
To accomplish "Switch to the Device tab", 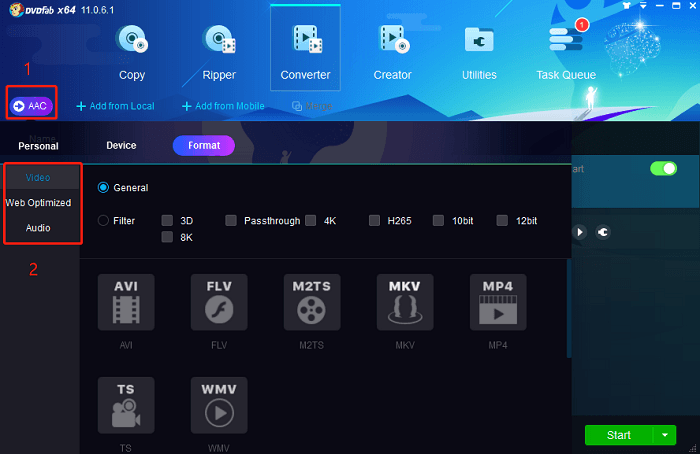I will pos(121,146).
